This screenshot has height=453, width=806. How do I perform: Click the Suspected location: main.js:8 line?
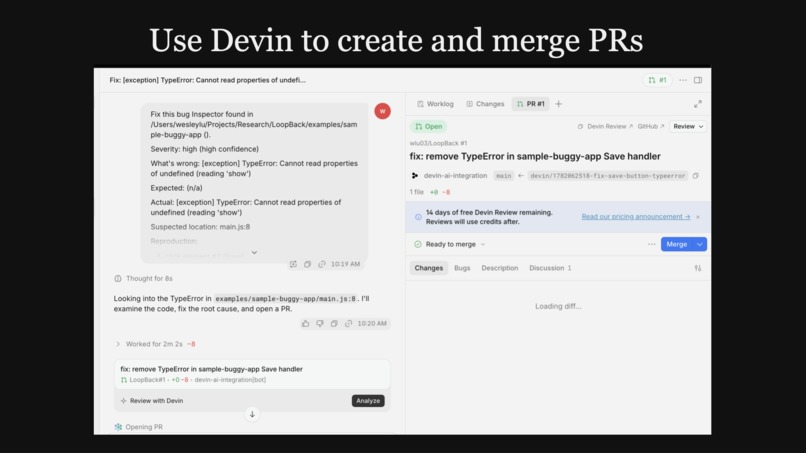(200, 227)
